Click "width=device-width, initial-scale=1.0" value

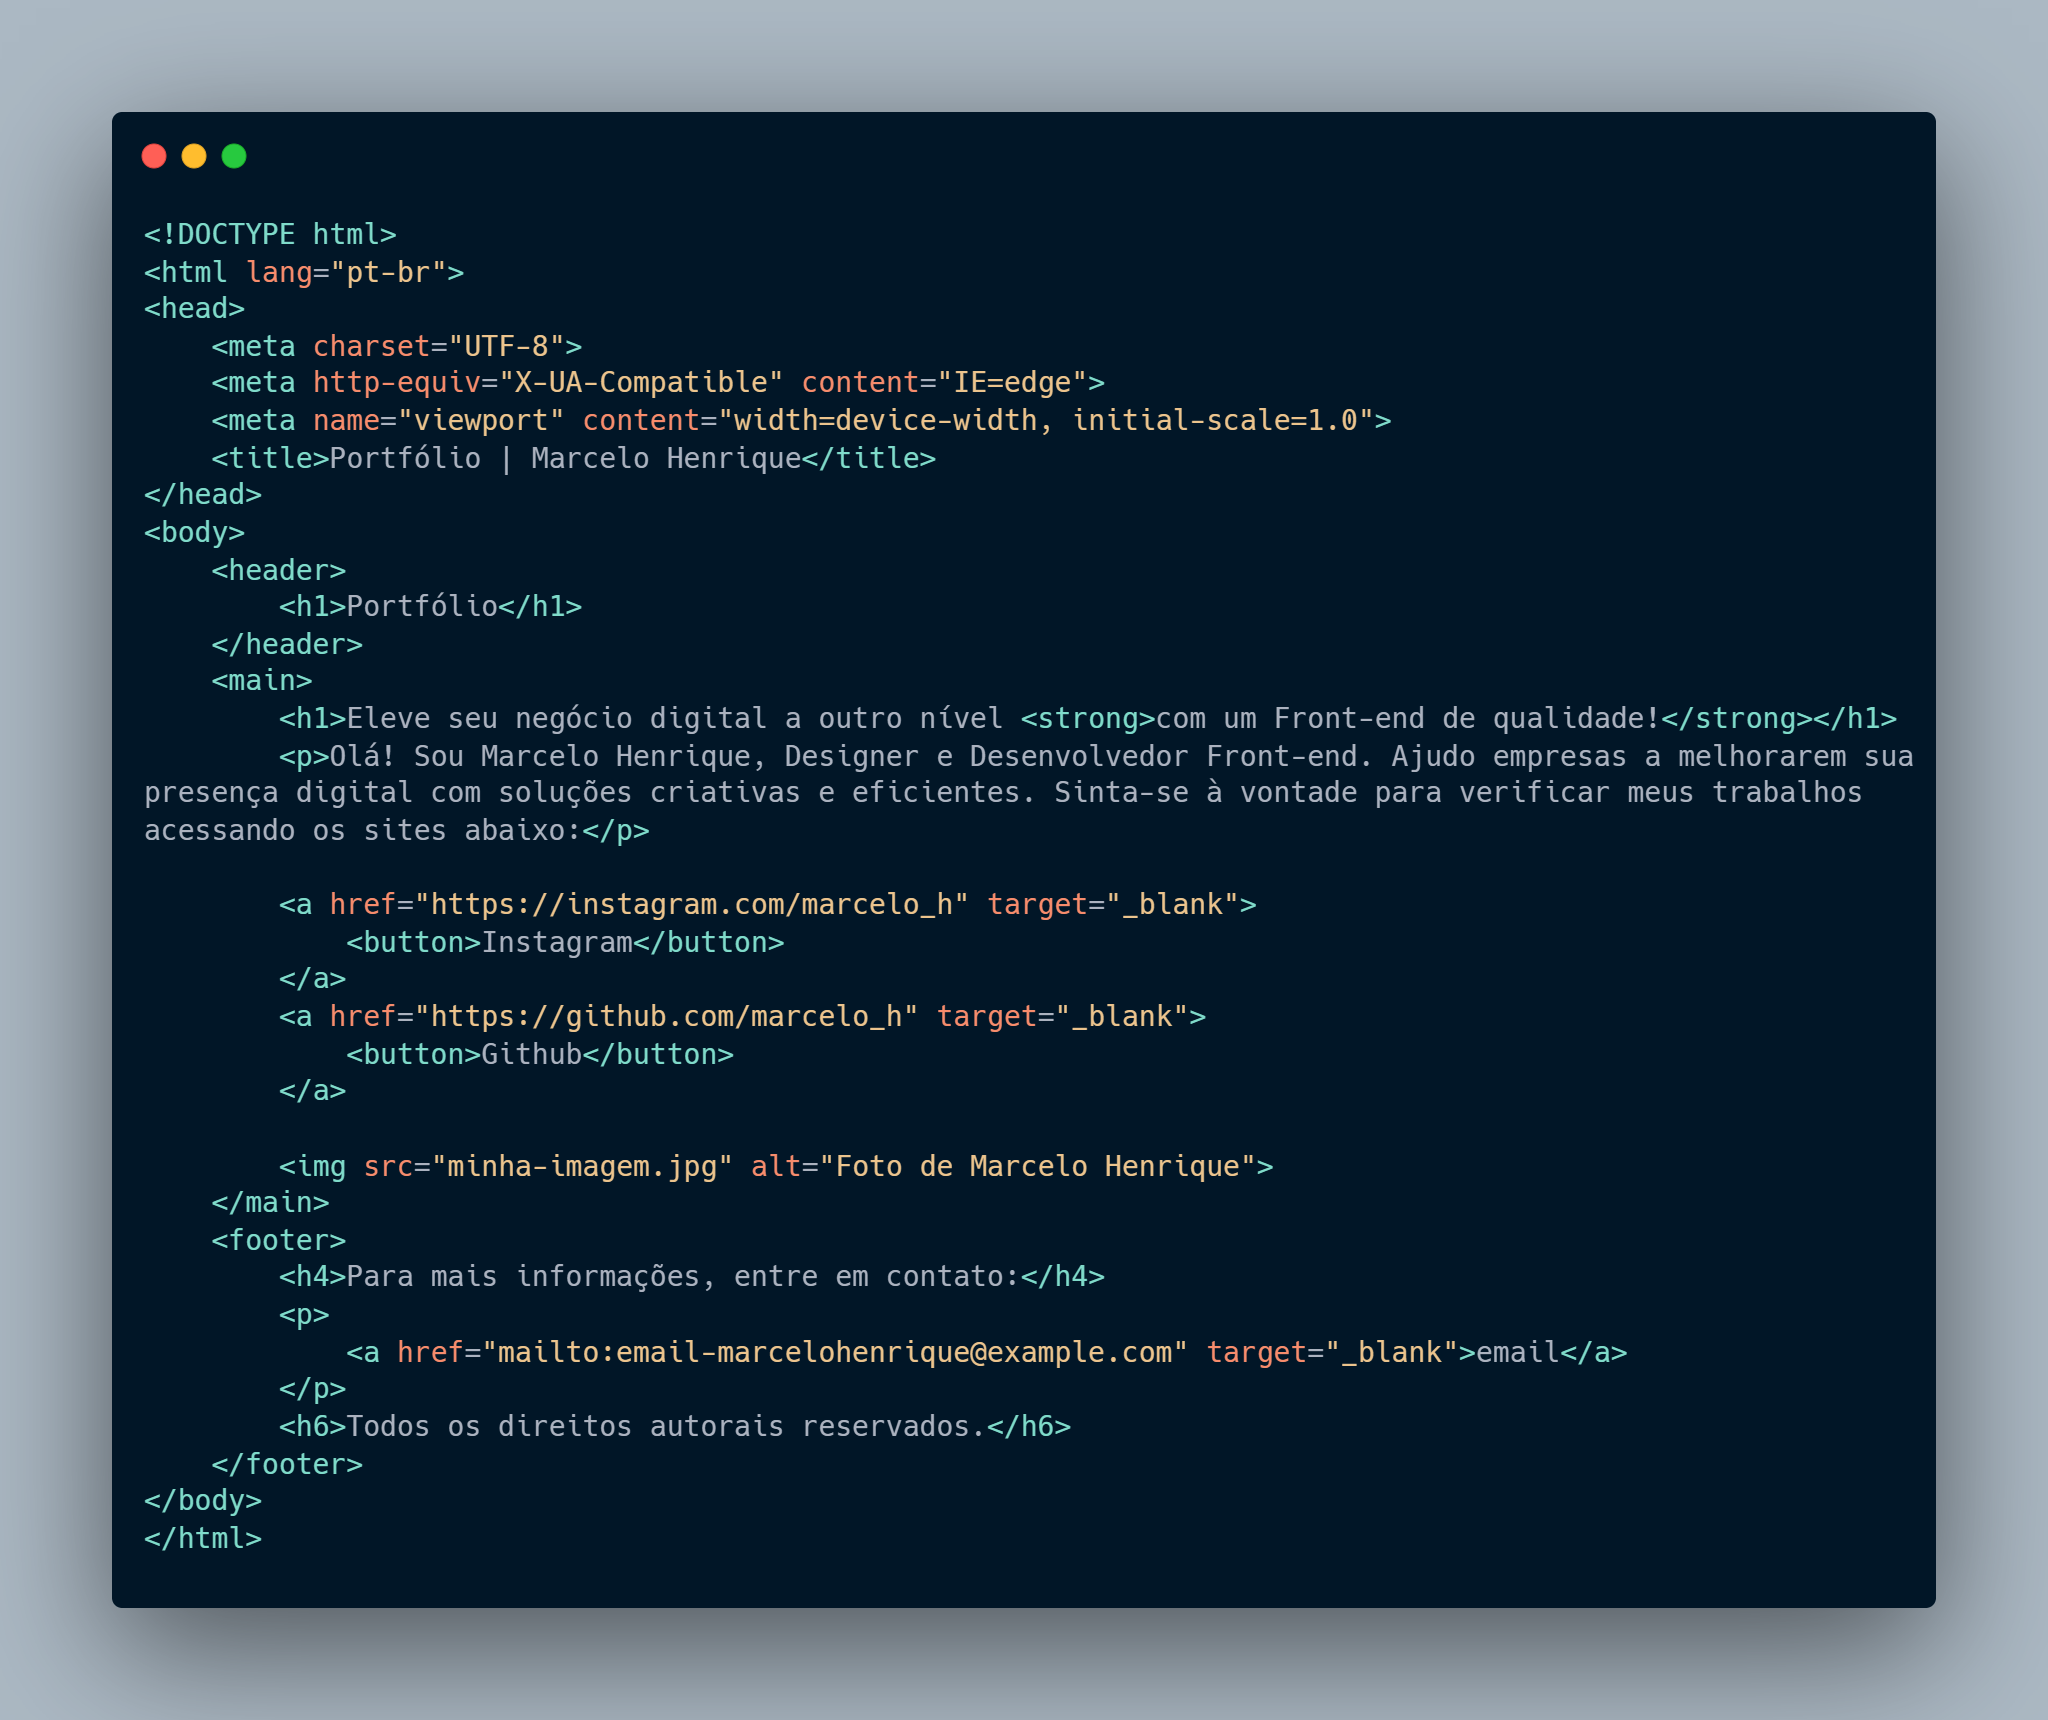pos(1046,420)
